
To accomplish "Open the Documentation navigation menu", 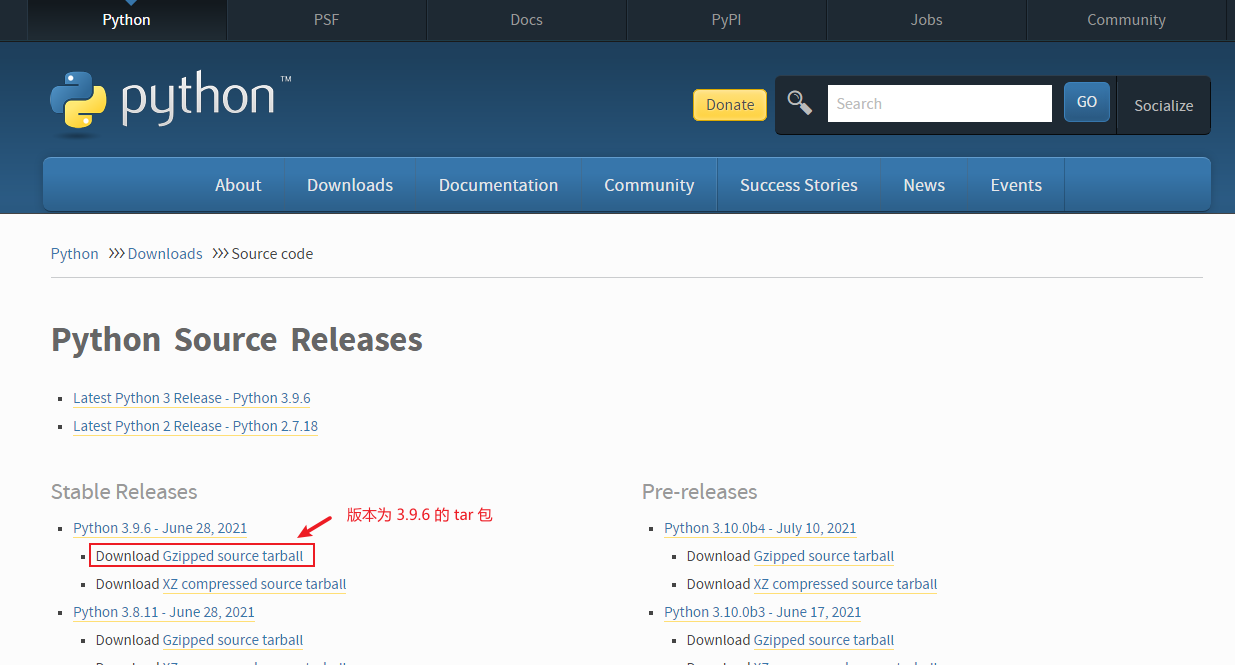I will [x=498, y=185].
